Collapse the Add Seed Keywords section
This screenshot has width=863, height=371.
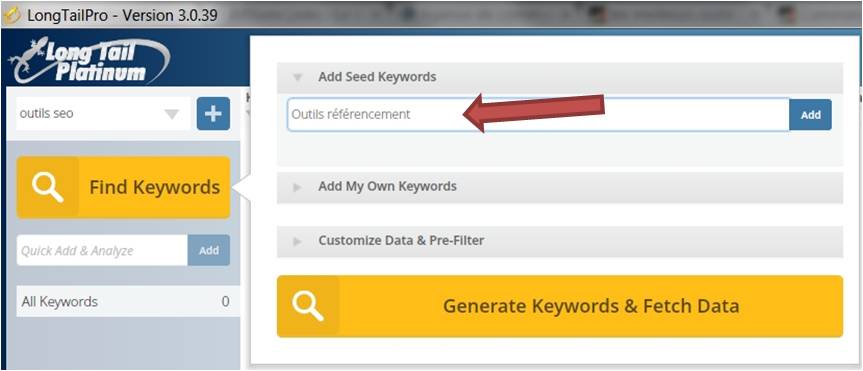tap(298, 78)
